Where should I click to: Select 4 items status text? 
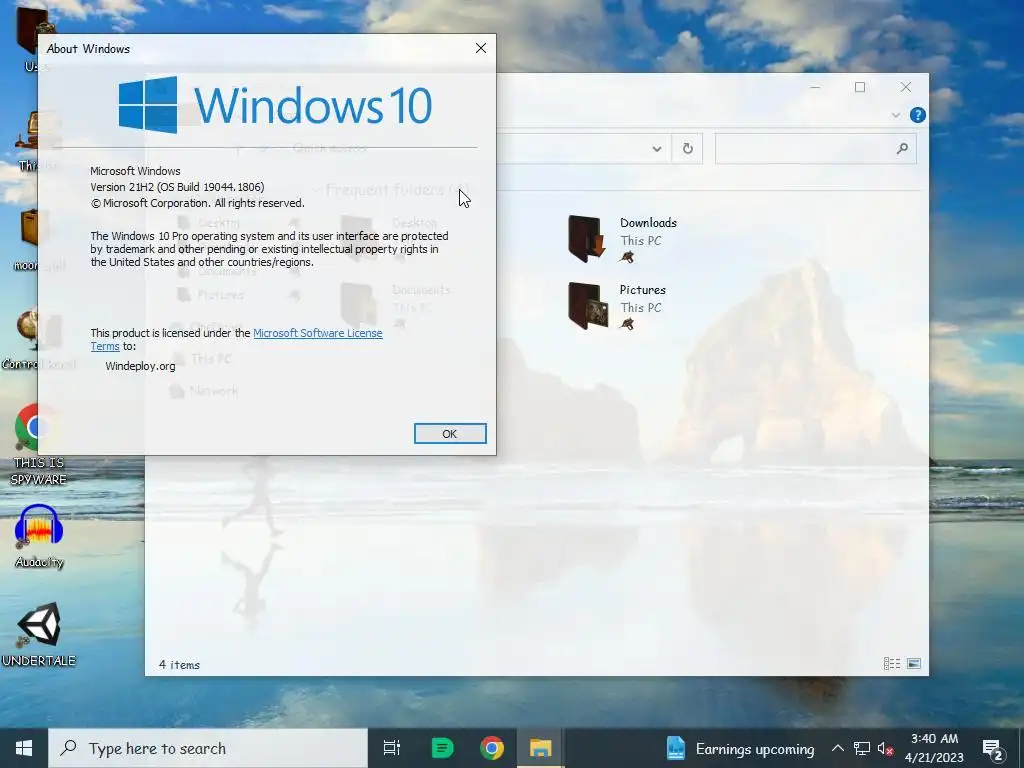click(180, 665)
